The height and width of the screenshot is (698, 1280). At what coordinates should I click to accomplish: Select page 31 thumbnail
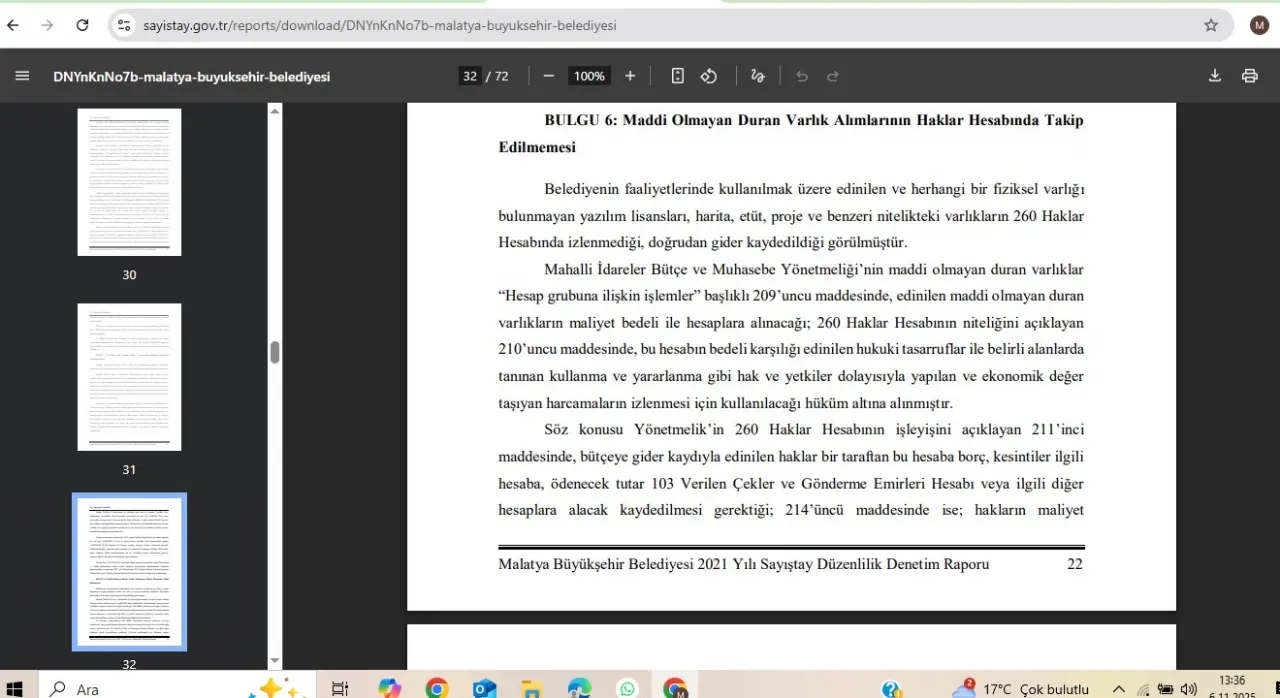click(129, 377)
